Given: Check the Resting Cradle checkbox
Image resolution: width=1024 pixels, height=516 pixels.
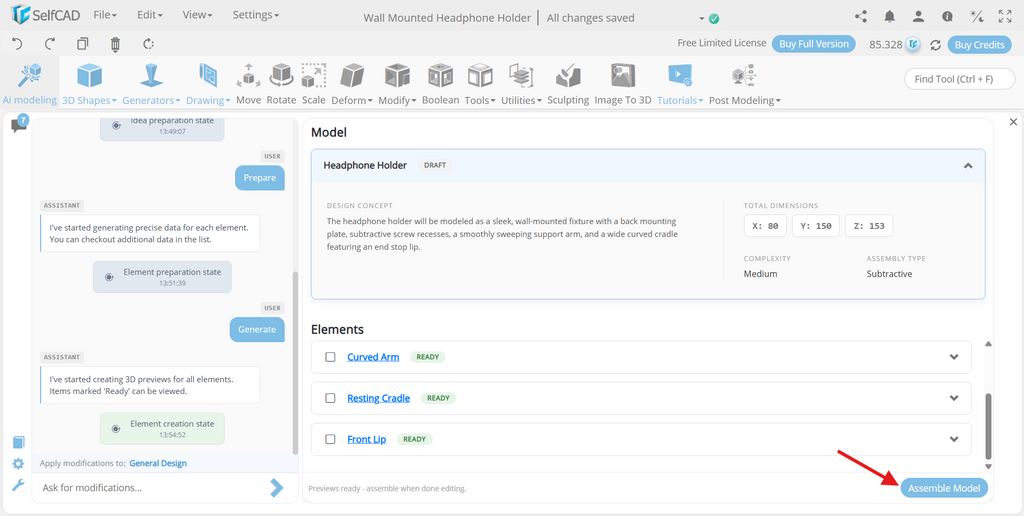Looking at the screenshot, I should (330, 398).
